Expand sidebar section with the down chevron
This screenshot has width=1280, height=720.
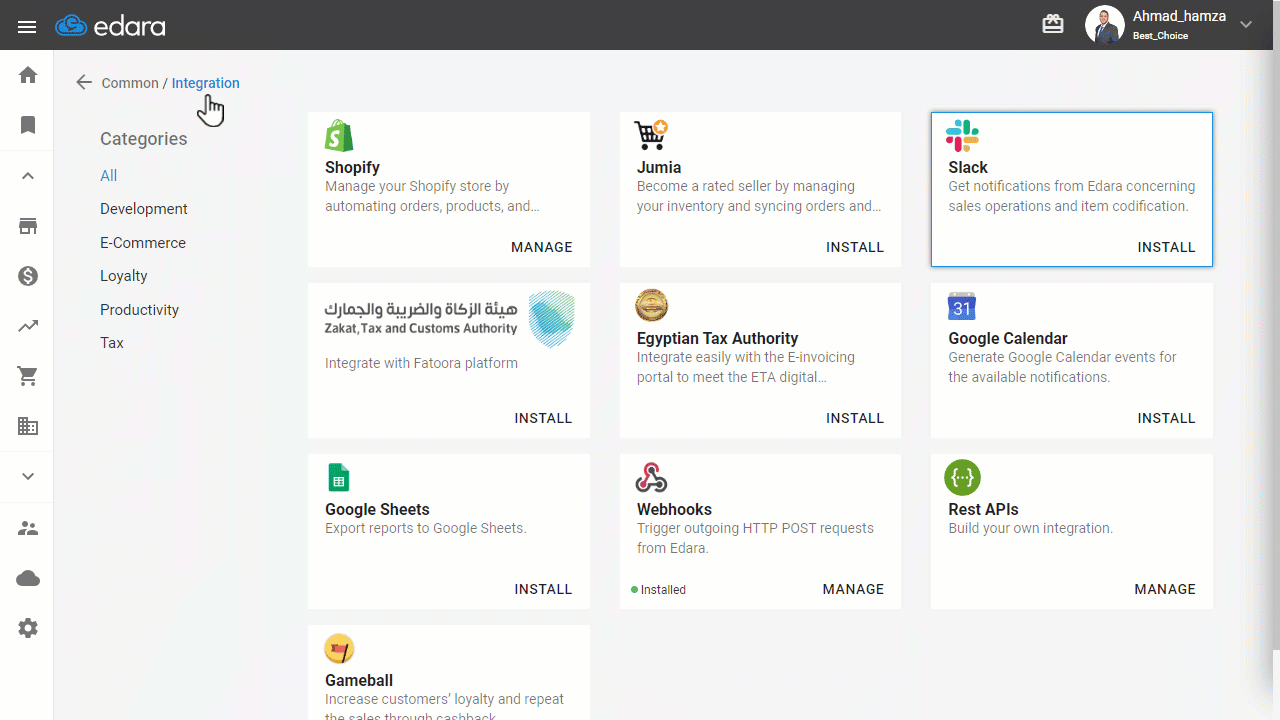tap(28, 477)
